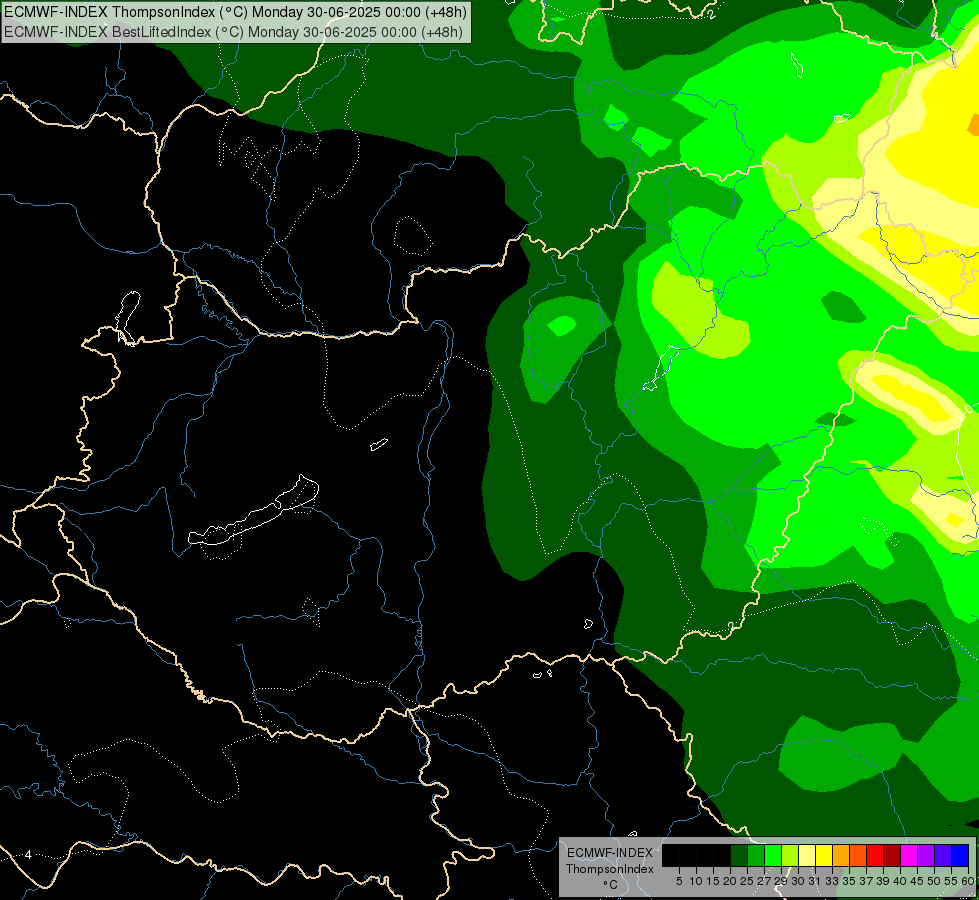The width and height of the screenshot is (979, 900).
Task: Pick the red 37–39 legend swatch
Action: (x=875, y=855)
